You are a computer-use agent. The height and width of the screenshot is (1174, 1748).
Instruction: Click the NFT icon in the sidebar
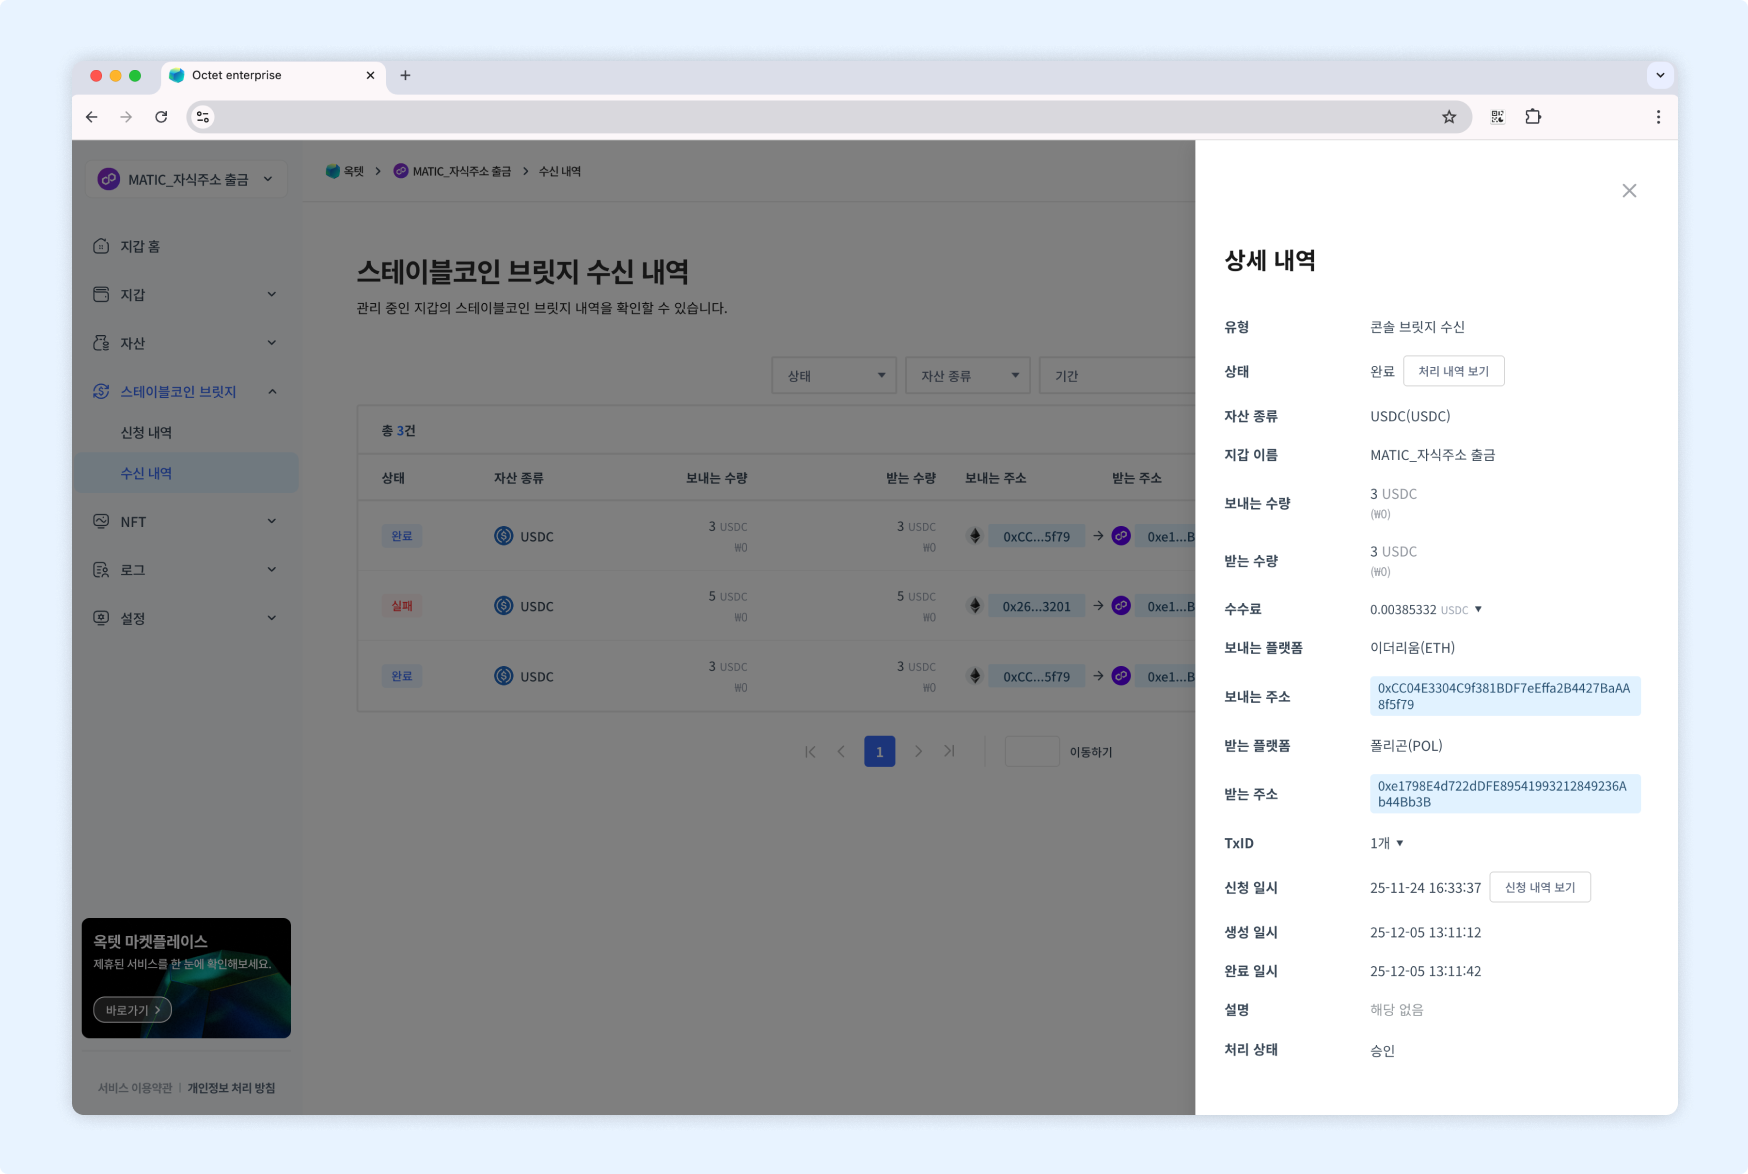click(x=101, y=521)
